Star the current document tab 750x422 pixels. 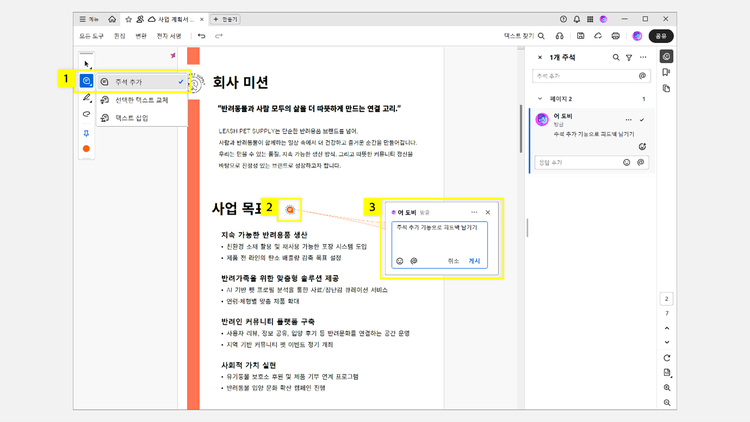(x=128, y=19)
